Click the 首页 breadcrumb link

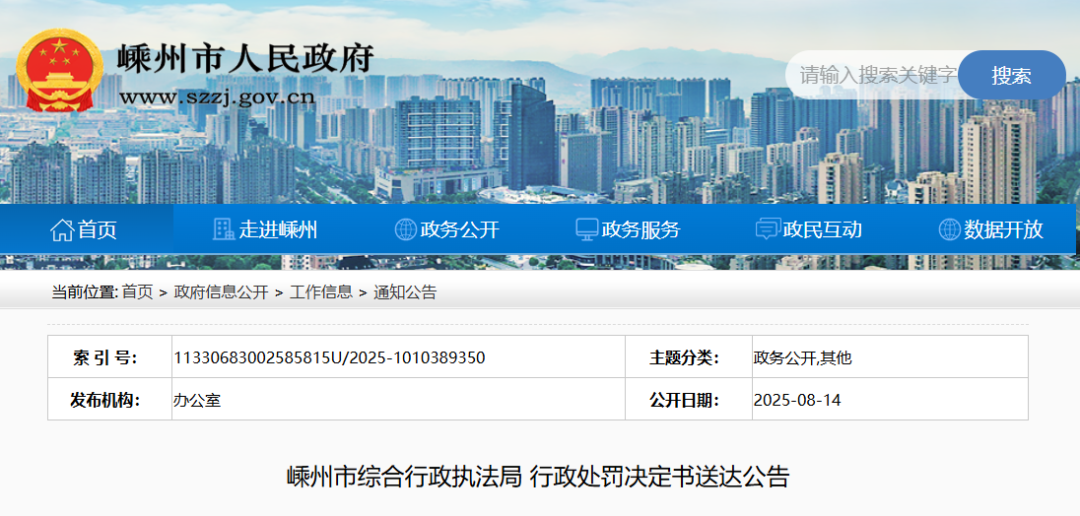coord(137,292)
